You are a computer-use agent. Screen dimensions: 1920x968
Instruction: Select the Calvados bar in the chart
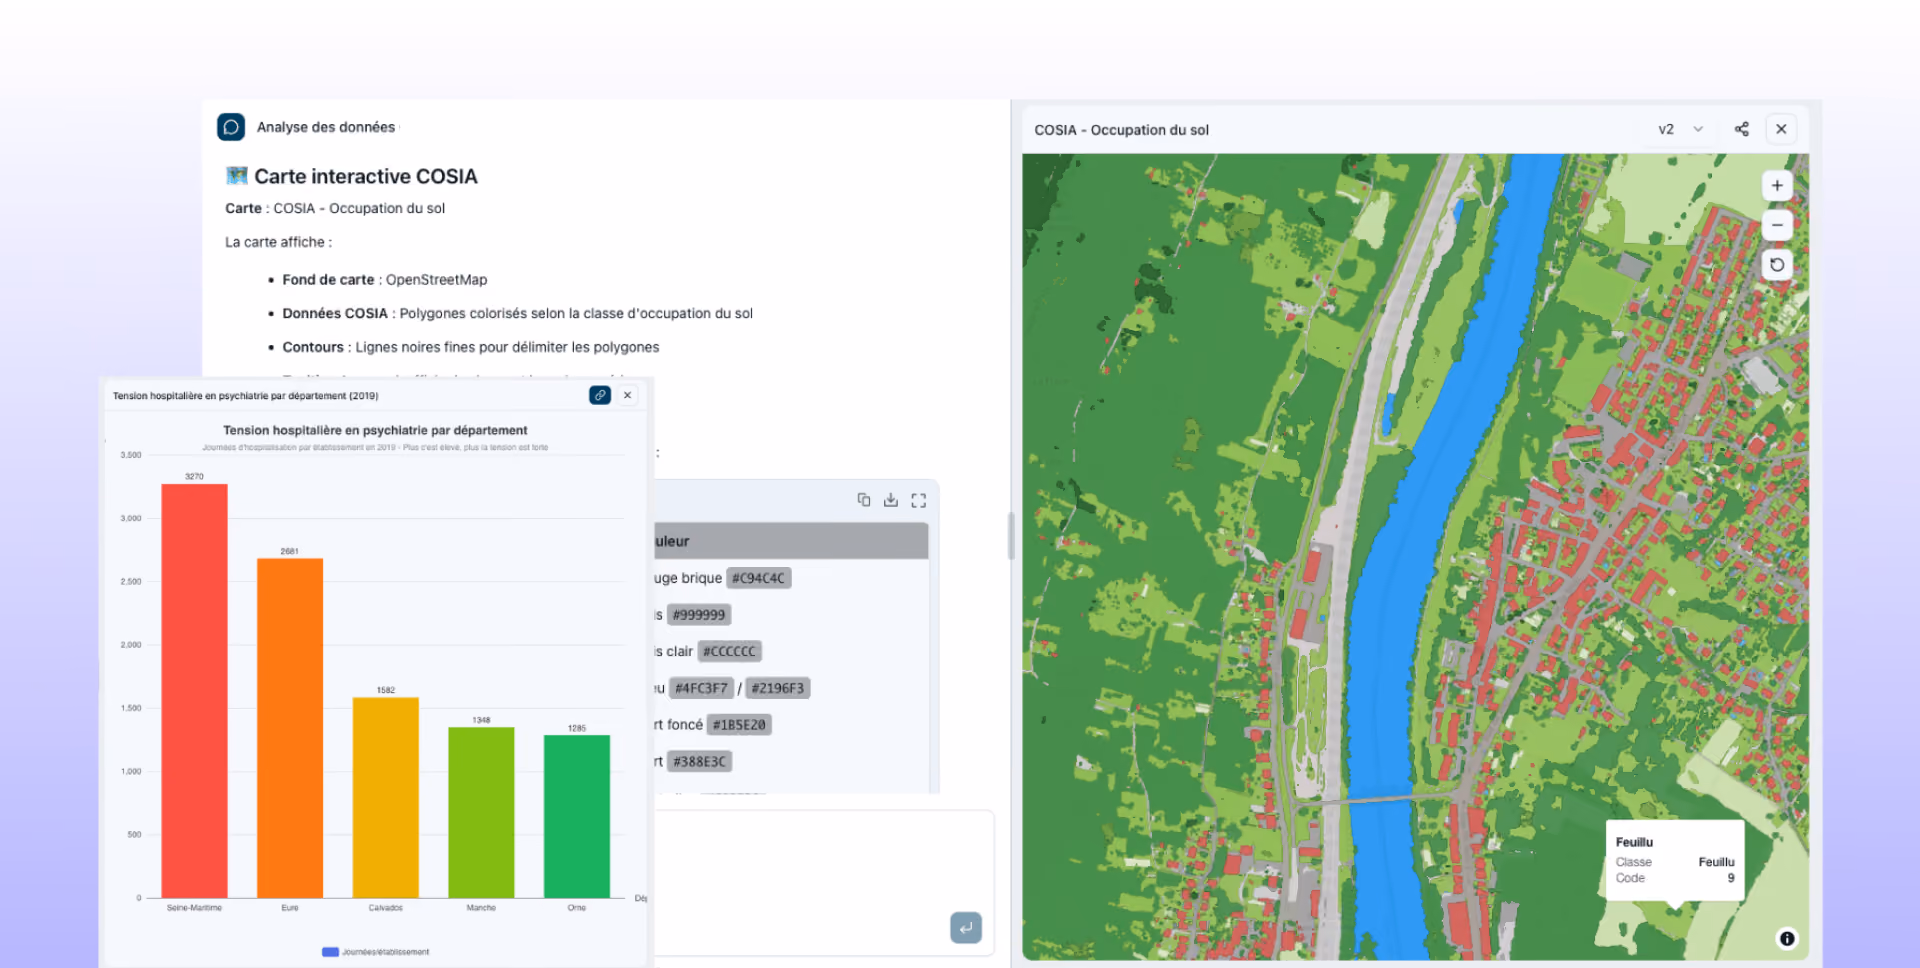pyautogui.click(x=386, y=797)
